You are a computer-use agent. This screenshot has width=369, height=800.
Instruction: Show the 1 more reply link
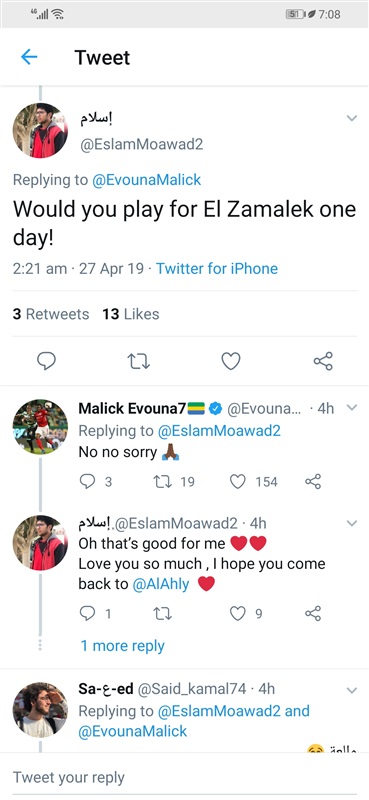122,646
